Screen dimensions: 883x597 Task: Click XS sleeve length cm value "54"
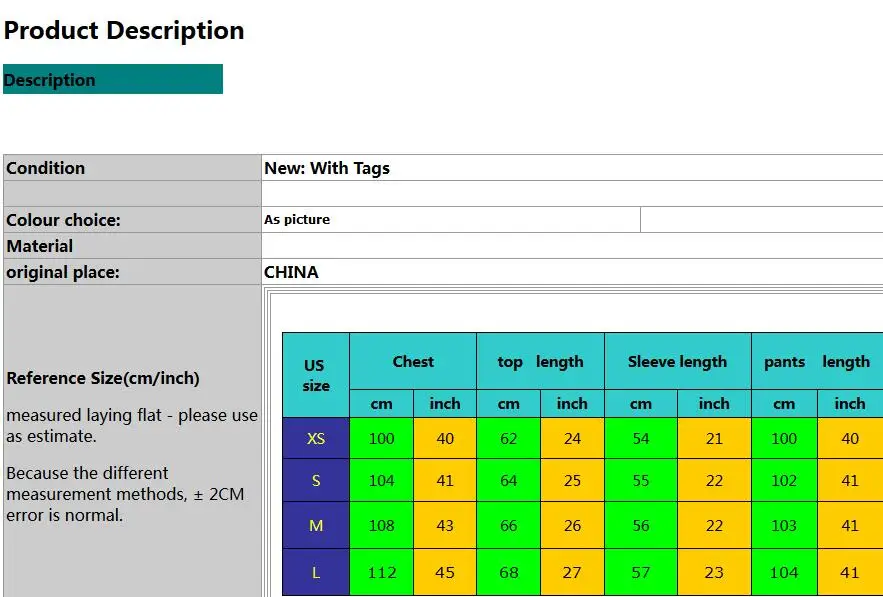coord(641,438)
